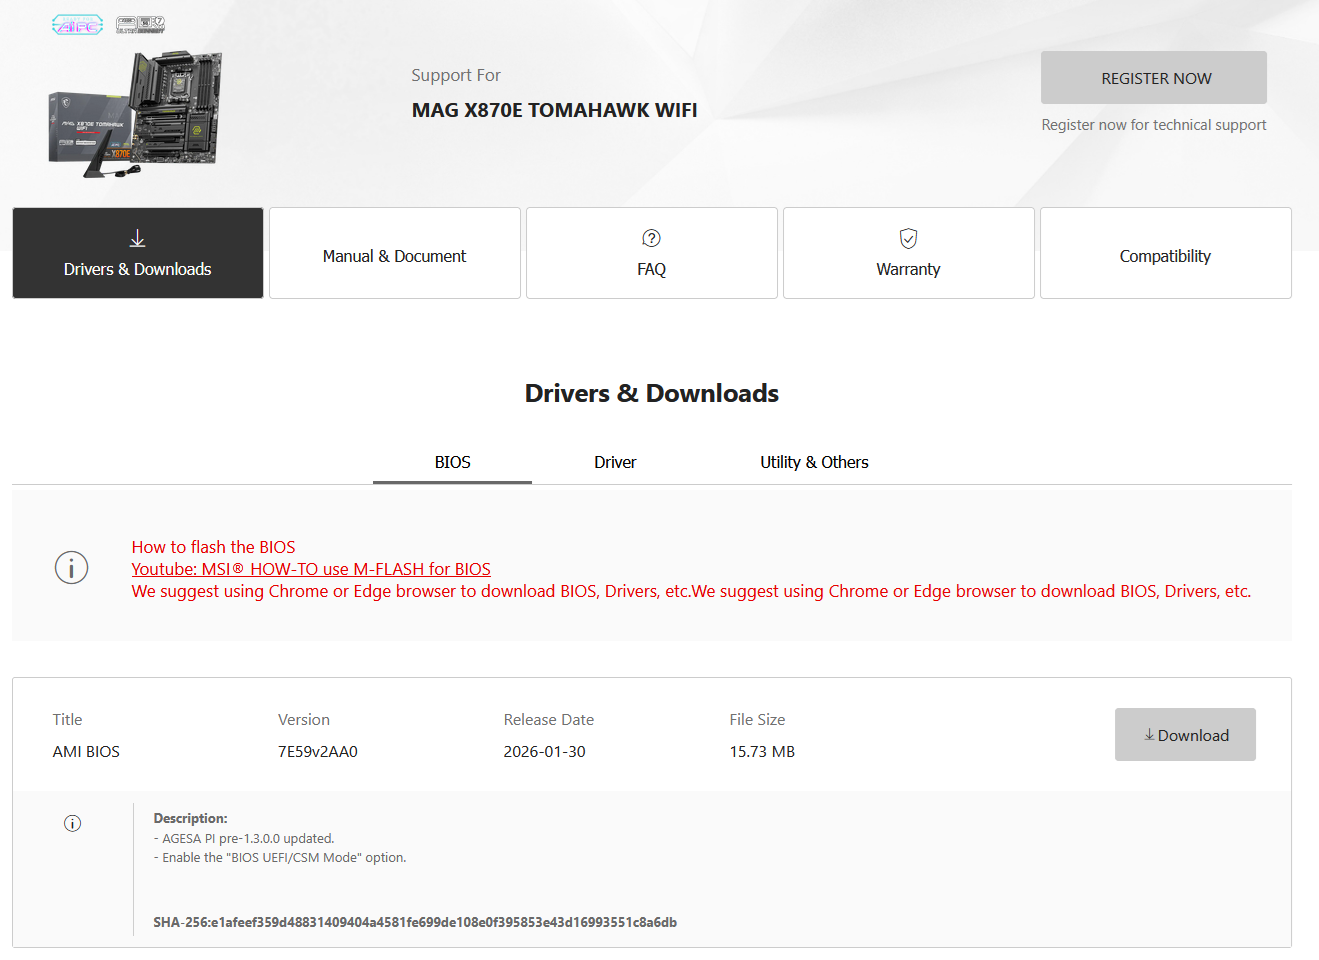
Task: Click the Ready for AI PC badge
Action: (x=77, y=25)
